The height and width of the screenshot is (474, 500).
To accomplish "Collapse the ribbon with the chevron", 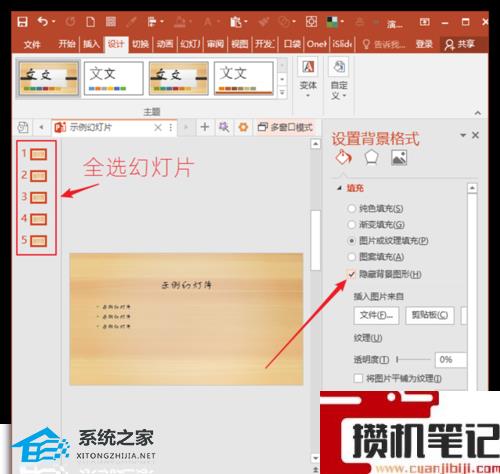I will click(x=478, y=113).
